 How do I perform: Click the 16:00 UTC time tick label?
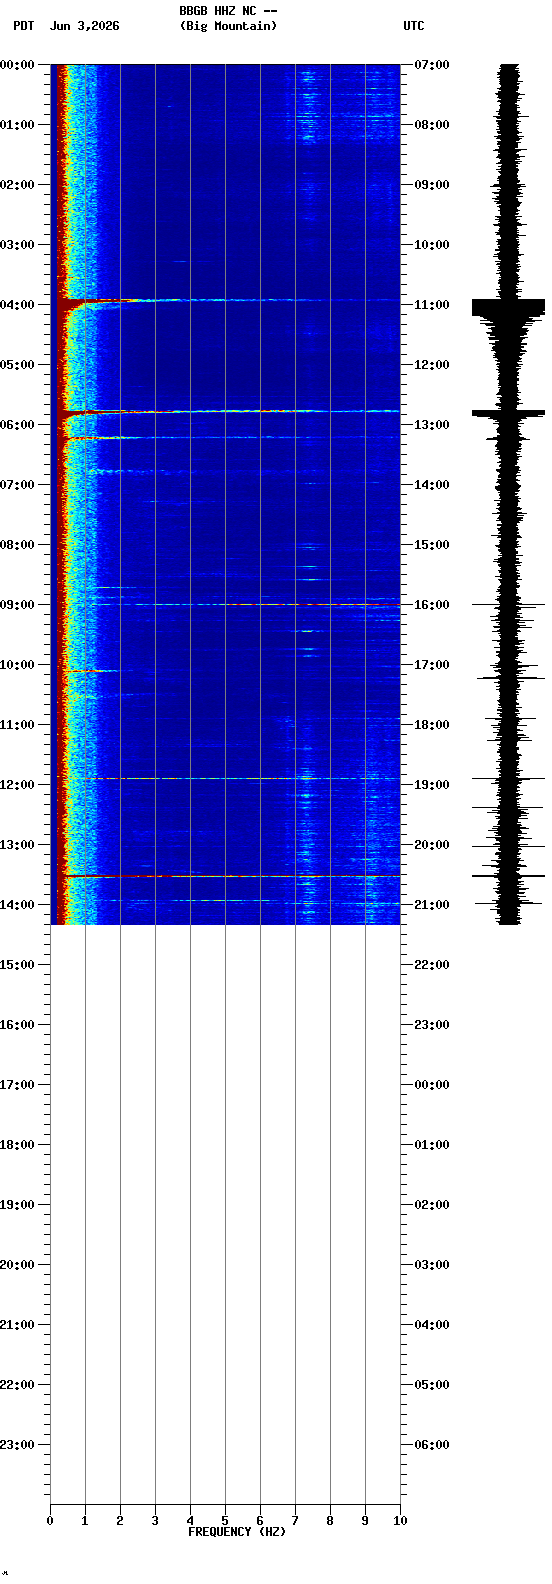point(432,605)
